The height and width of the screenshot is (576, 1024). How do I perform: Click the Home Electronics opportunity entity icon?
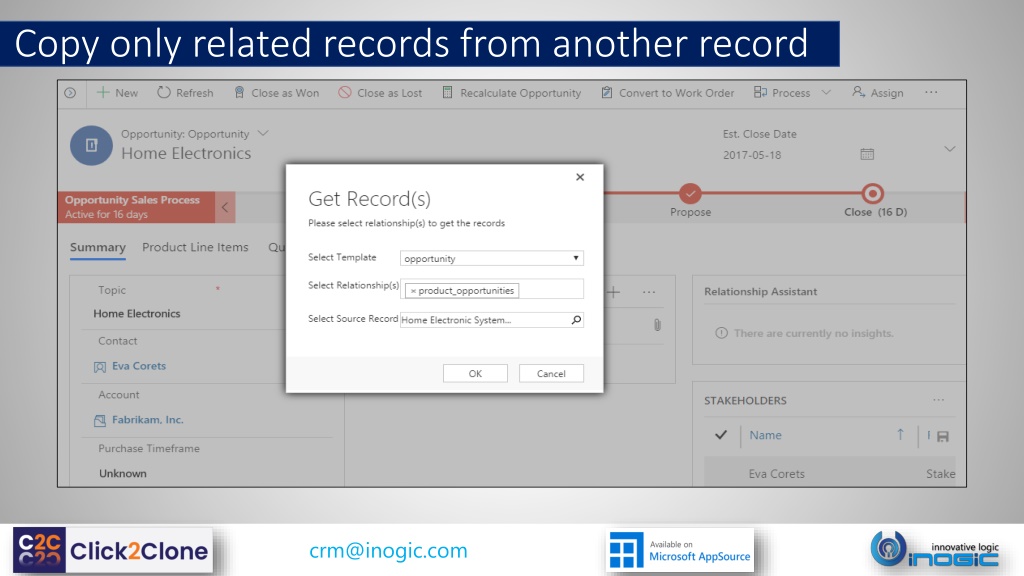click(x=91, y=145)
